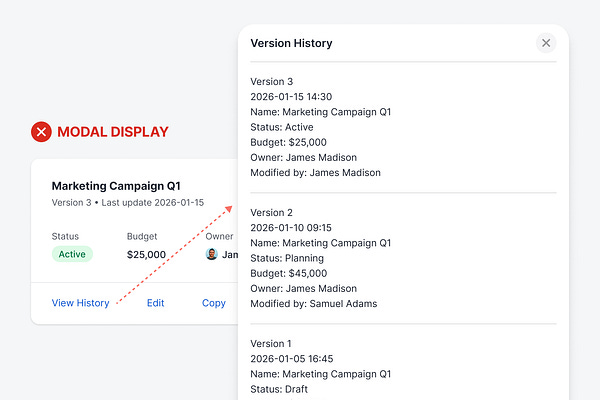Click the Status: Planning line

pos(289,258)
